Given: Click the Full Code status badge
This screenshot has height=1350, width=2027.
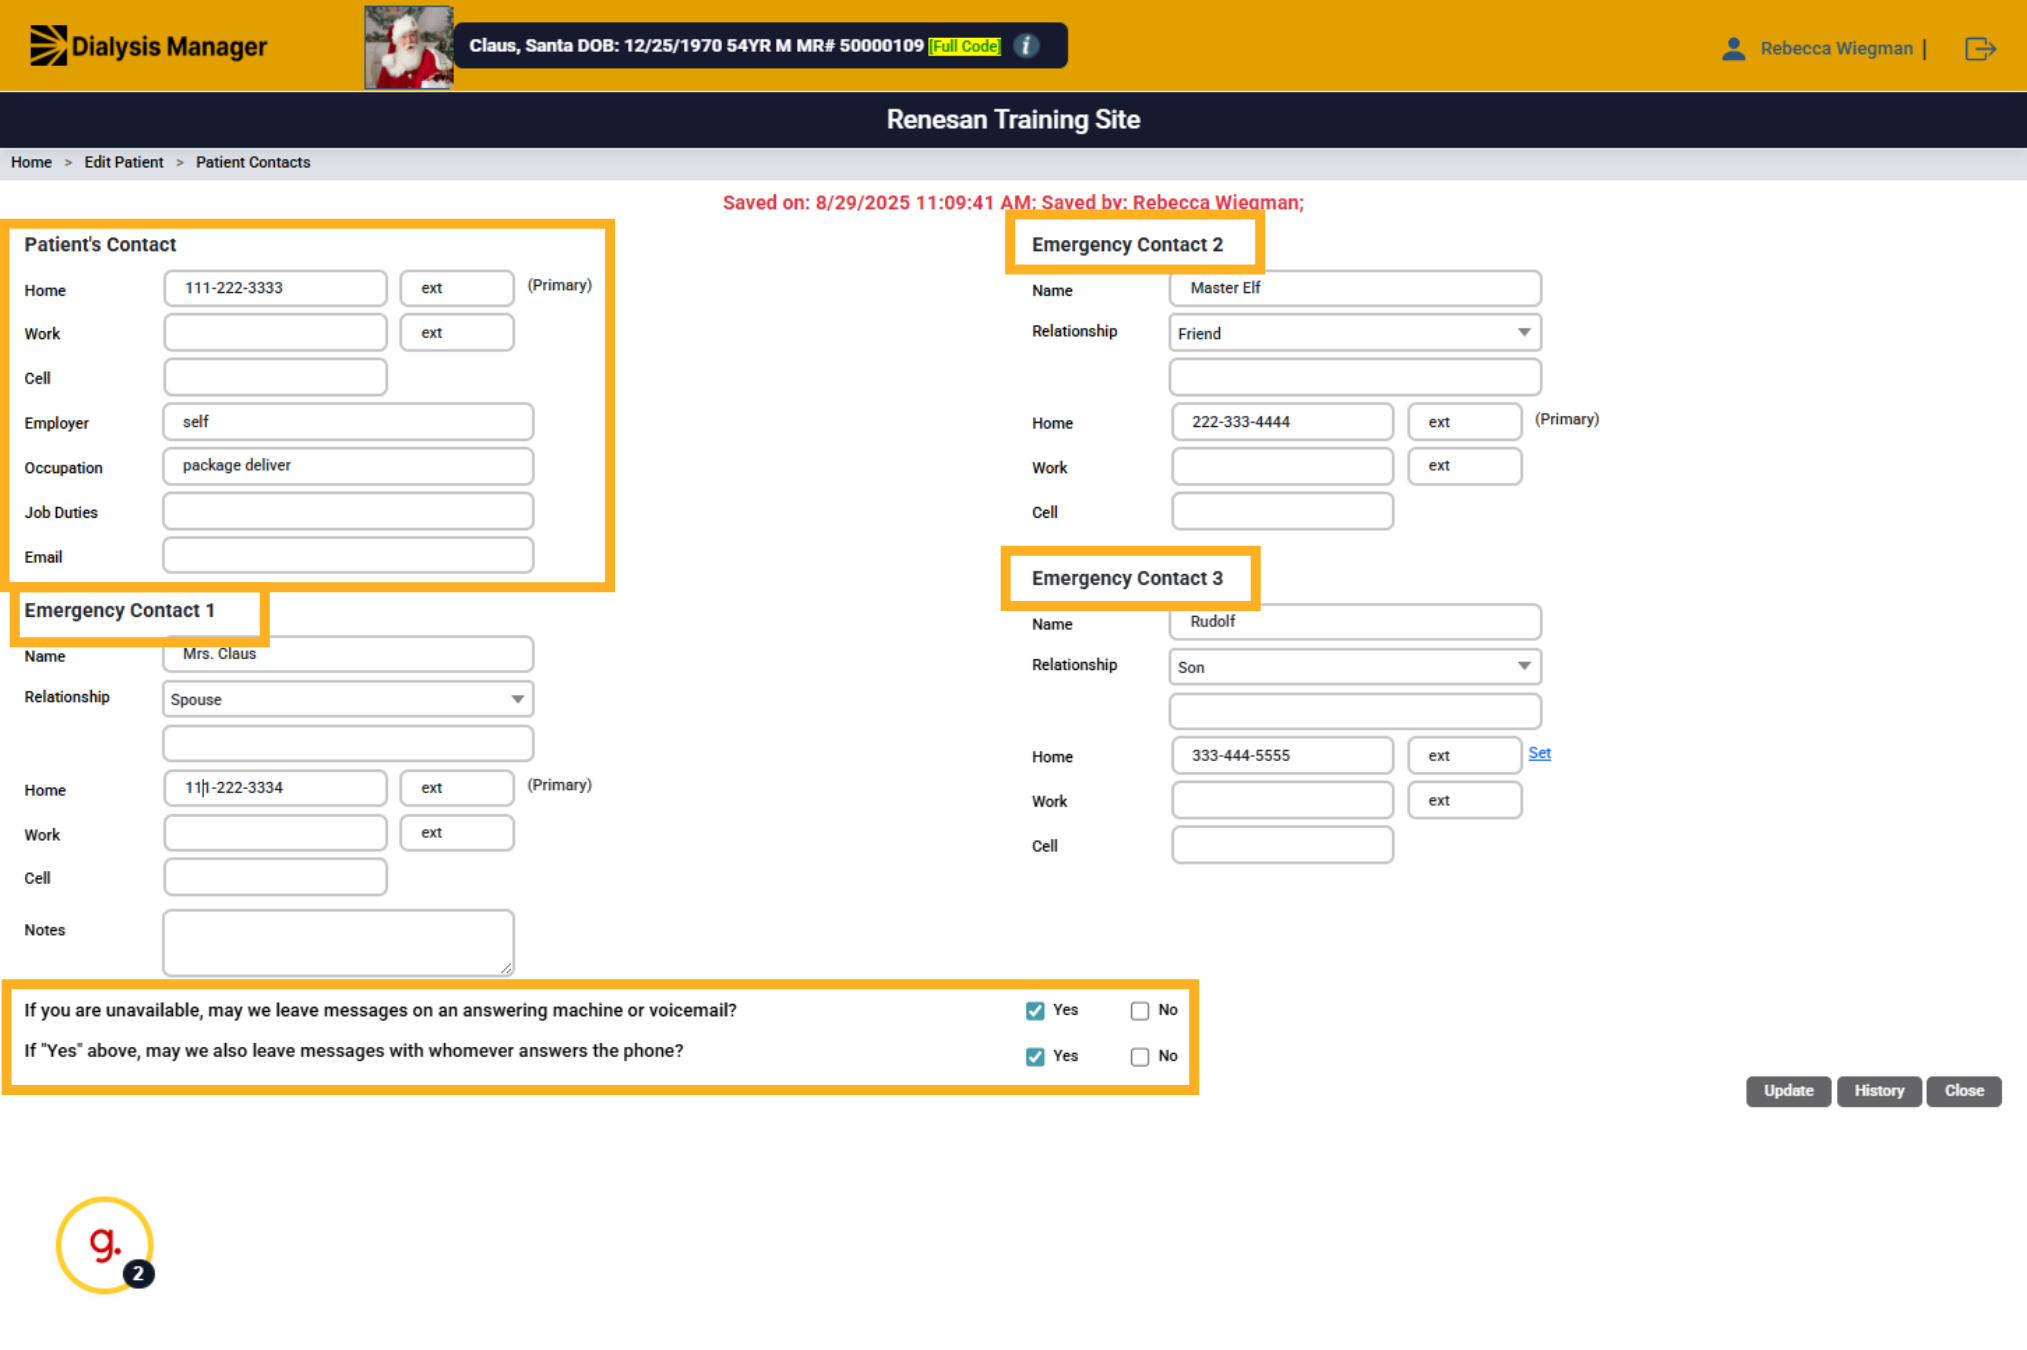Looking at the screenshot, I should coord(964,46).
